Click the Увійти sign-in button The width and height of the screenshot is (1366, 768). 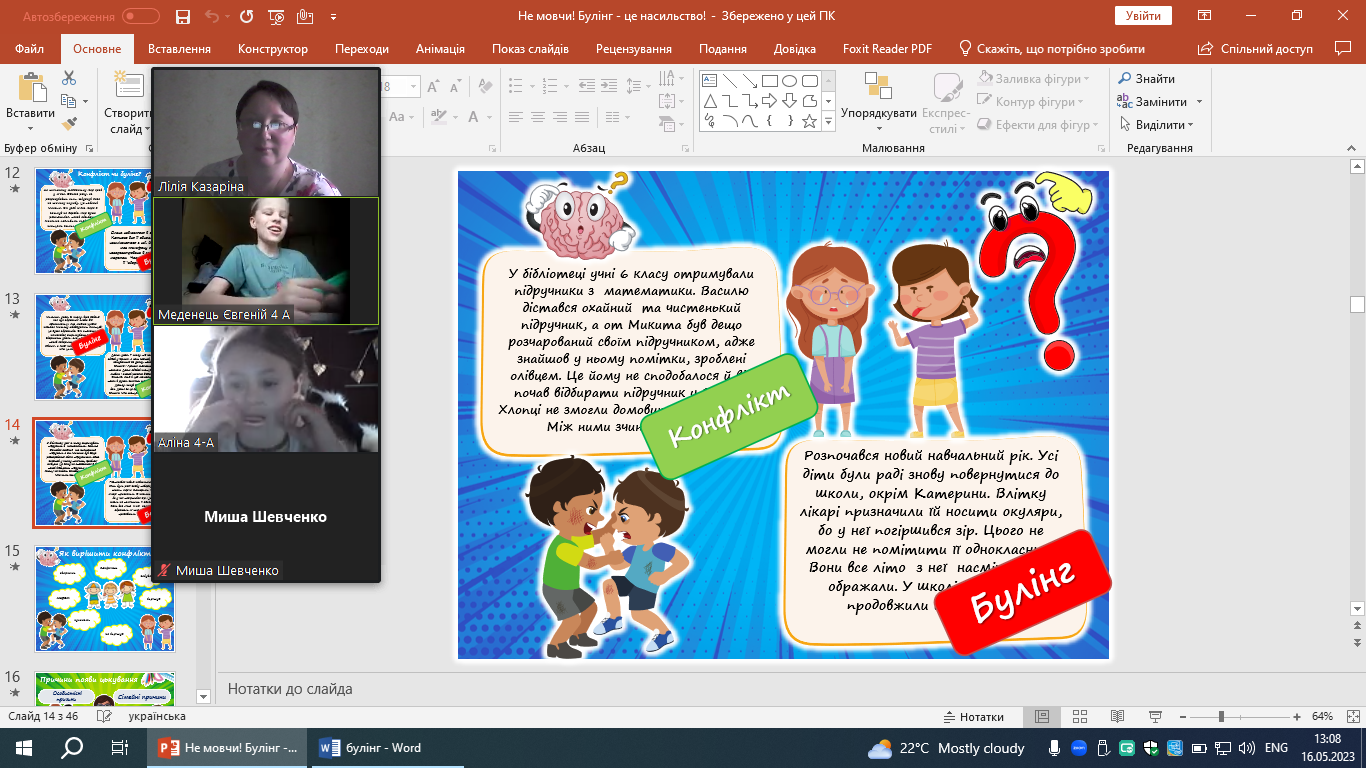(x=1142, y=16)
